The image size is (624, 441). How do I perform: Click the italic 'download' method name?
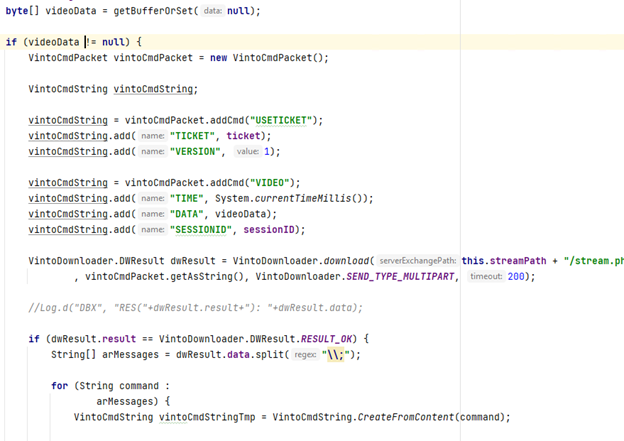(x=346, y=261)
